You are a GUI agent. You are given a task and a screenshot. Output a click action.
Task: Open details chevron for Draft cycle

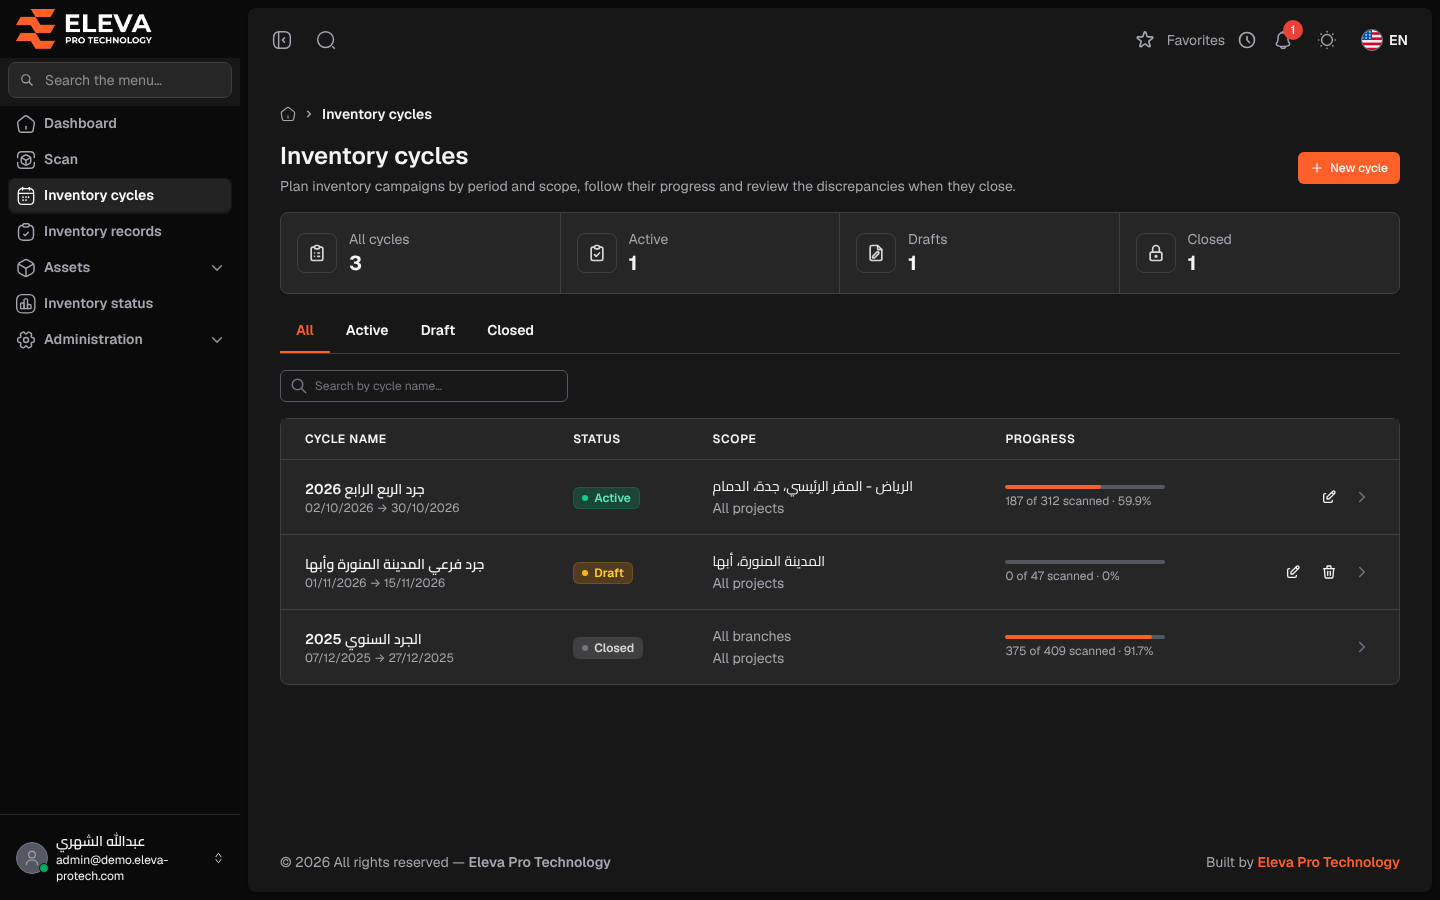(x=1362, y=572)
